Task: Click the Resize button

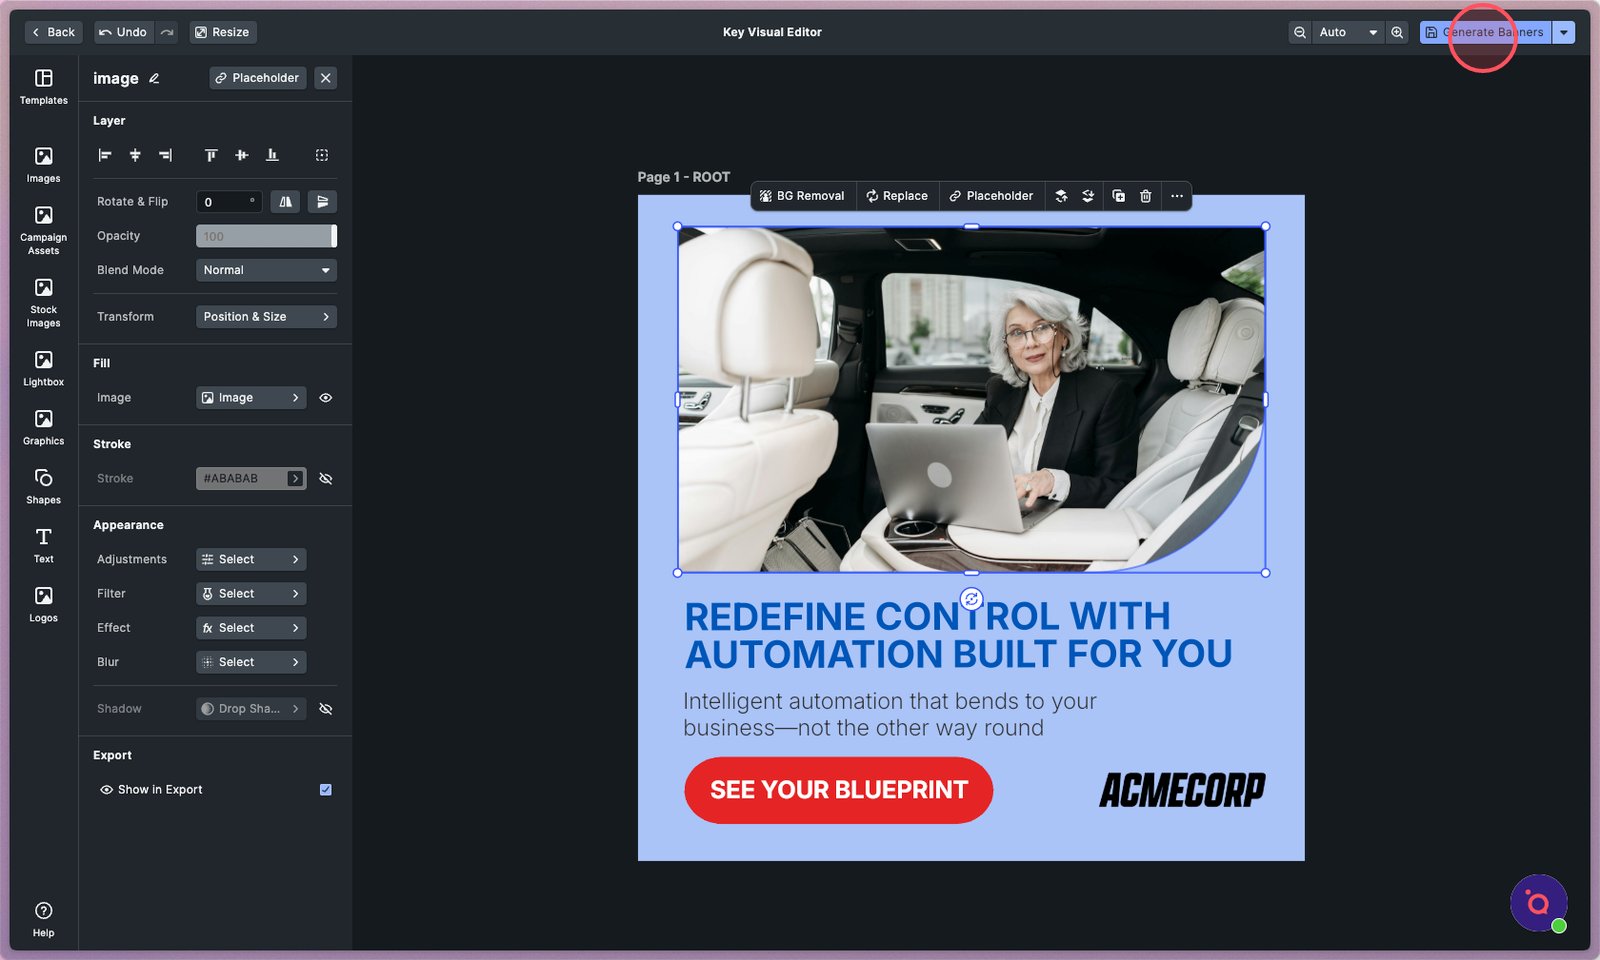Action: point(222,32)
